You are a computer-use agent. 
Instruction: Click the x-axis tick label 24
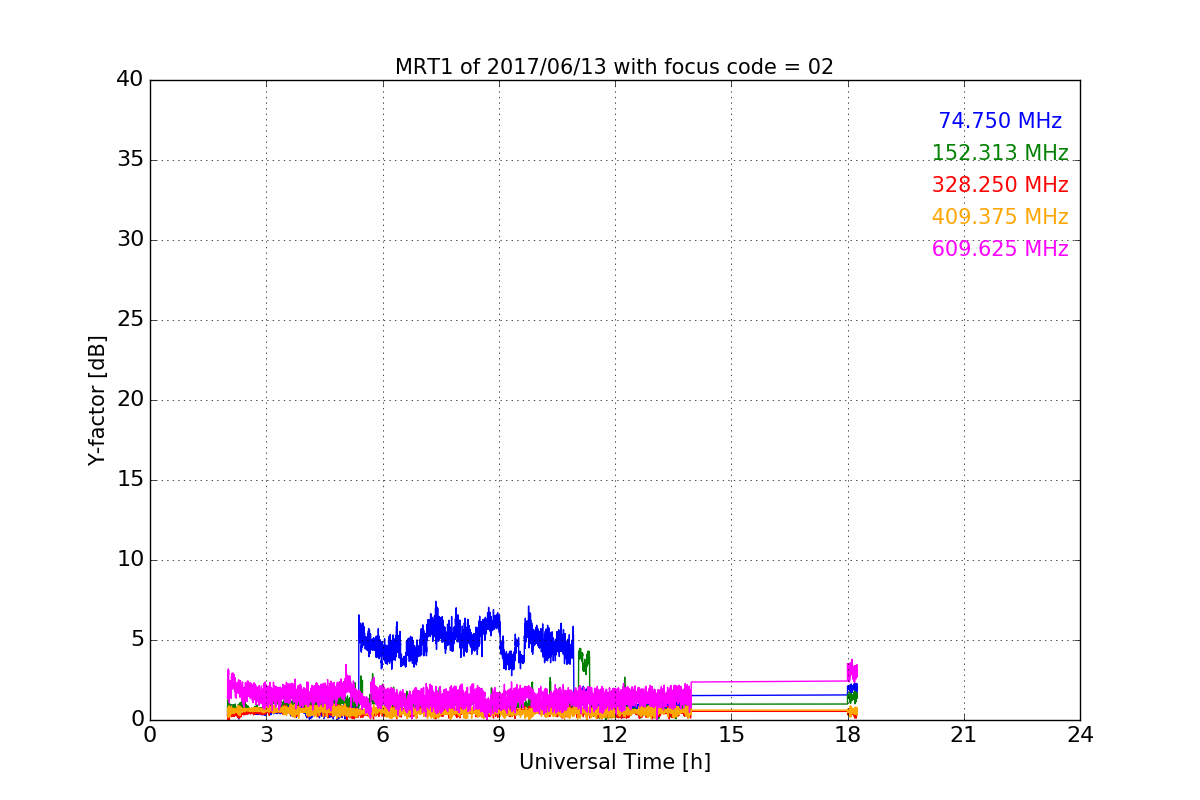pyautogui.click(x=1080, y=735)
